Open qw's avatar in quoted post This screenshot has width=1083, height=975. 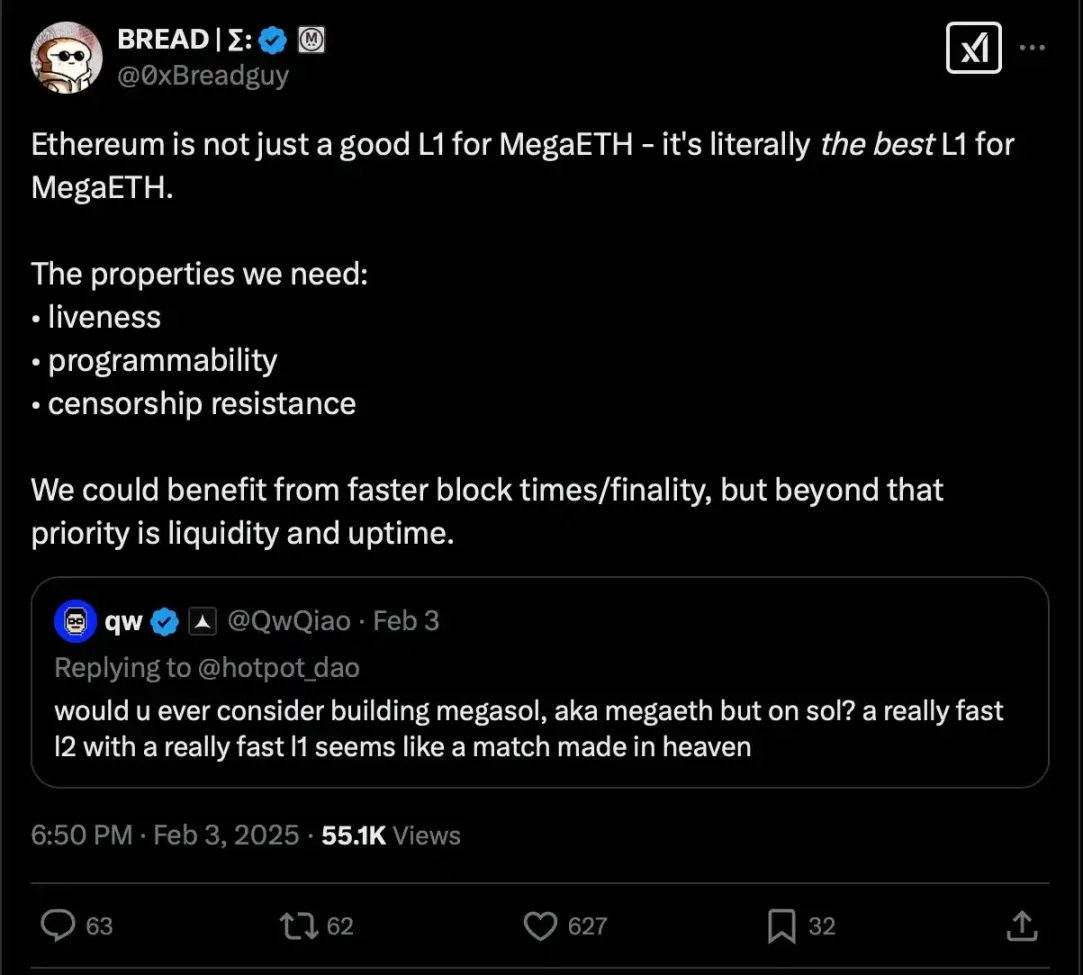[75, 621]
